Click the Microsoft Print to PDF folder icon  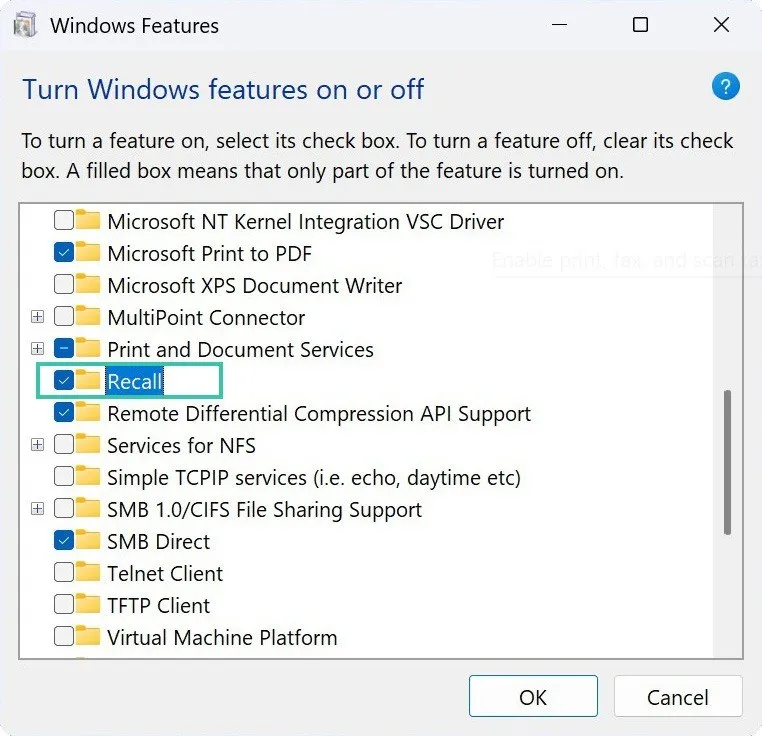89,253
